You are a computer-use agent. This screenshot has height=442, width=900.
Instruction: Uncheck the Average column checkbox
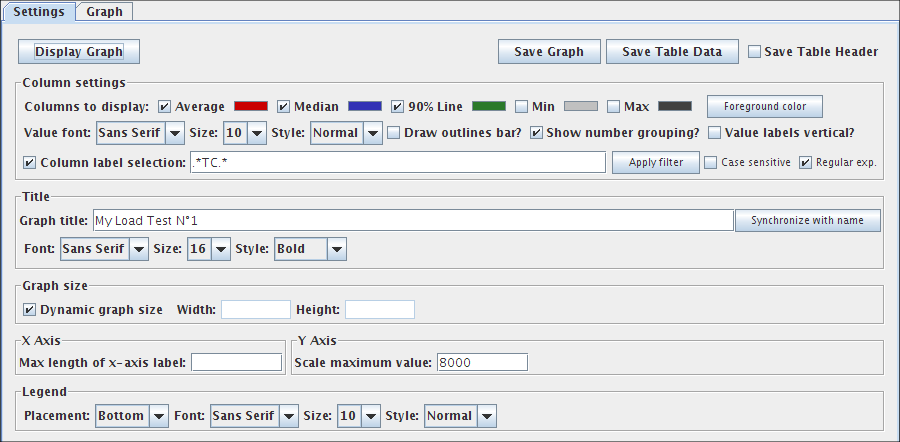pyautogui.click(x=165, y=106)
